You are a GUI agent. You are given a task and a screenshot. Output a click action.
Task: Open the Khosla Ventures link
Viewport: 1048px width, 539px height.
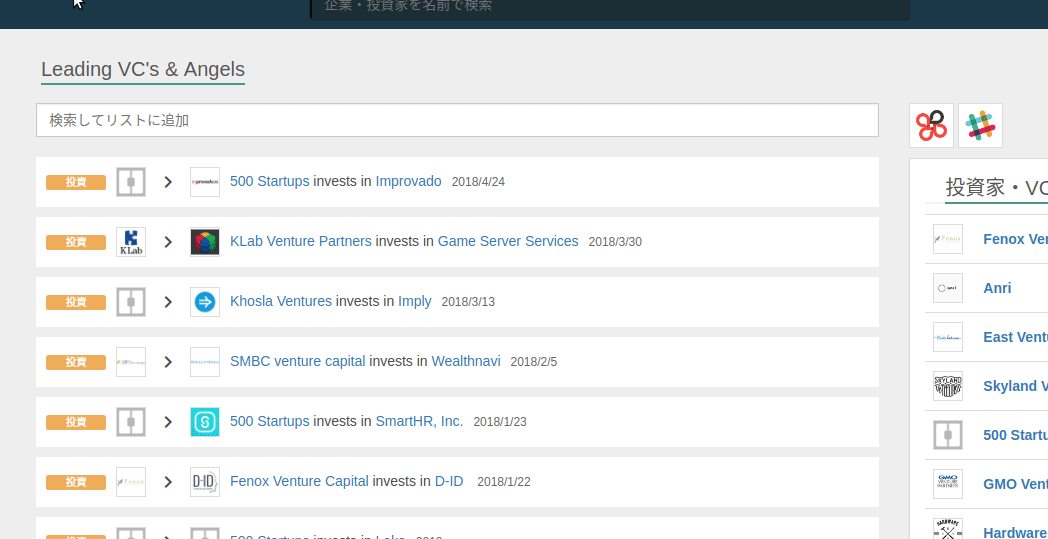[281, 302]
